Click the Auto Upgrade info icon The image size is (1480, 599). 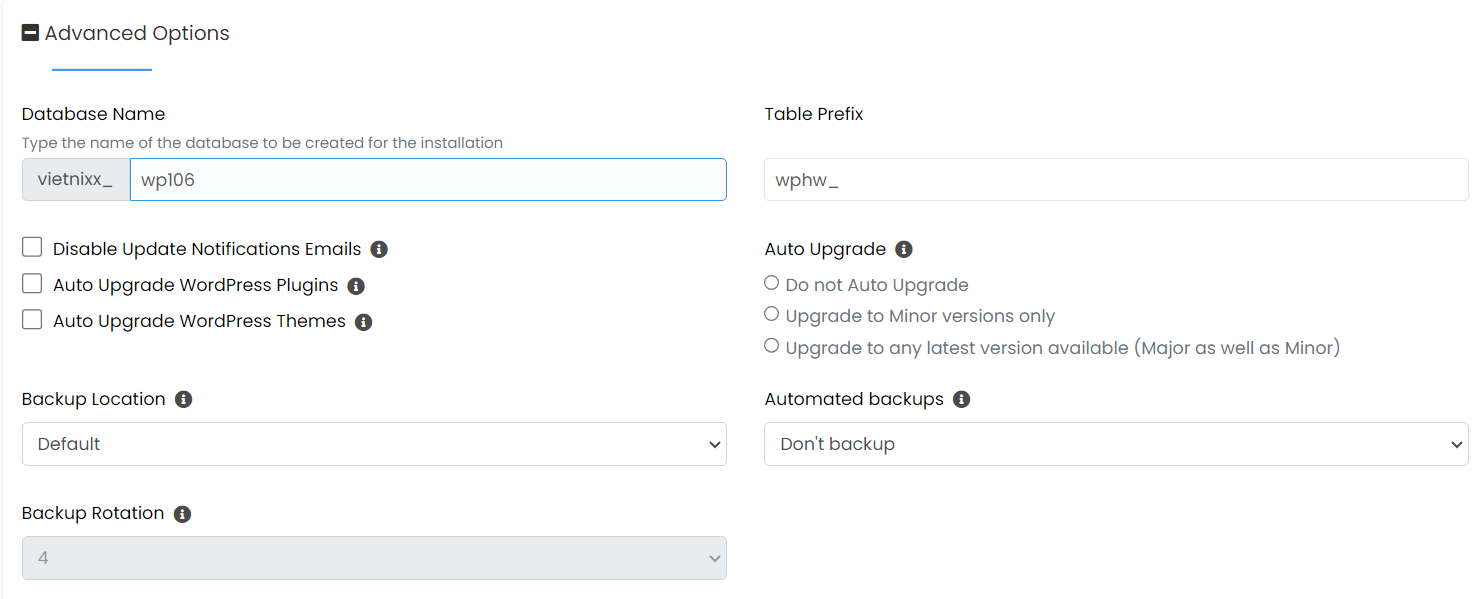(x=904, y=249)
